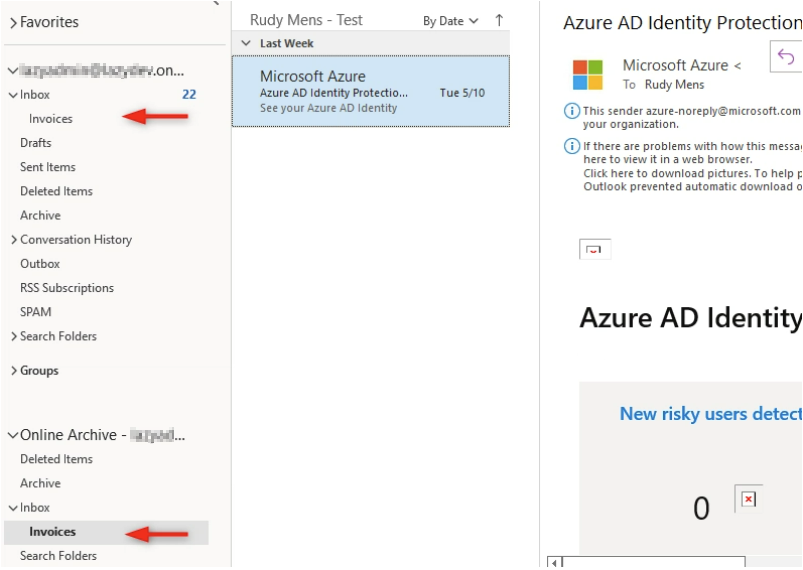Open Search Folders in Online Archive

click(58, 556)
